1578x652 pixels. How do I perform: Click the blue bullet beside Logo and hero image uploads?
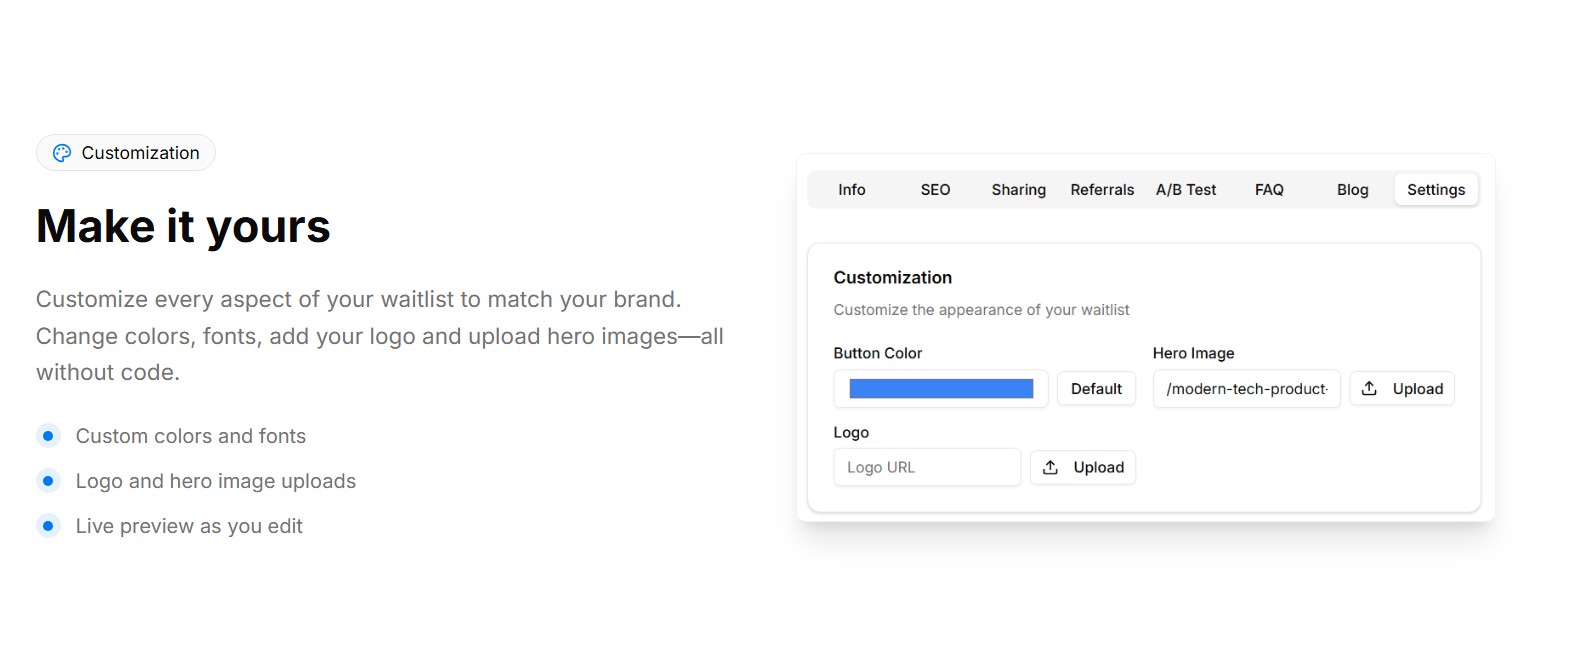pyautogui.click(x=49, y=480)
